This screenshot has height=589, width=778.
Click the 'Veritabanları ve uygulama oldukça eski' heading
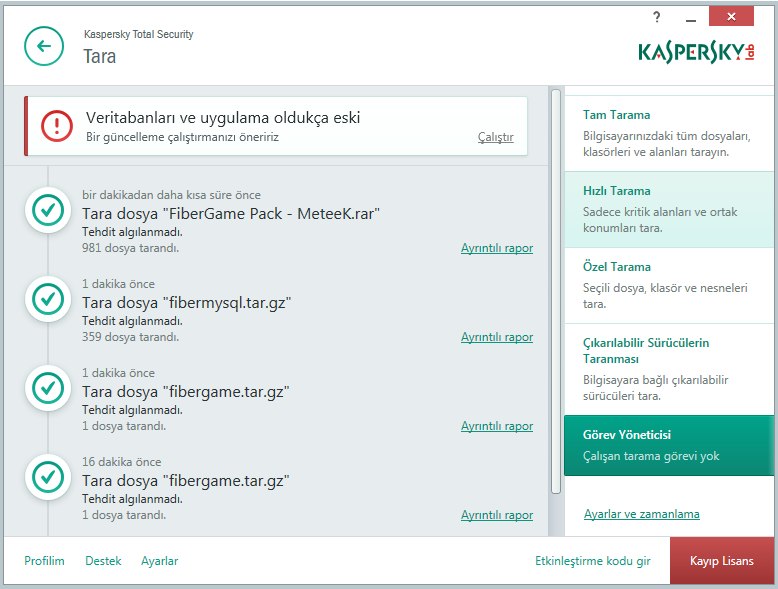223,118
